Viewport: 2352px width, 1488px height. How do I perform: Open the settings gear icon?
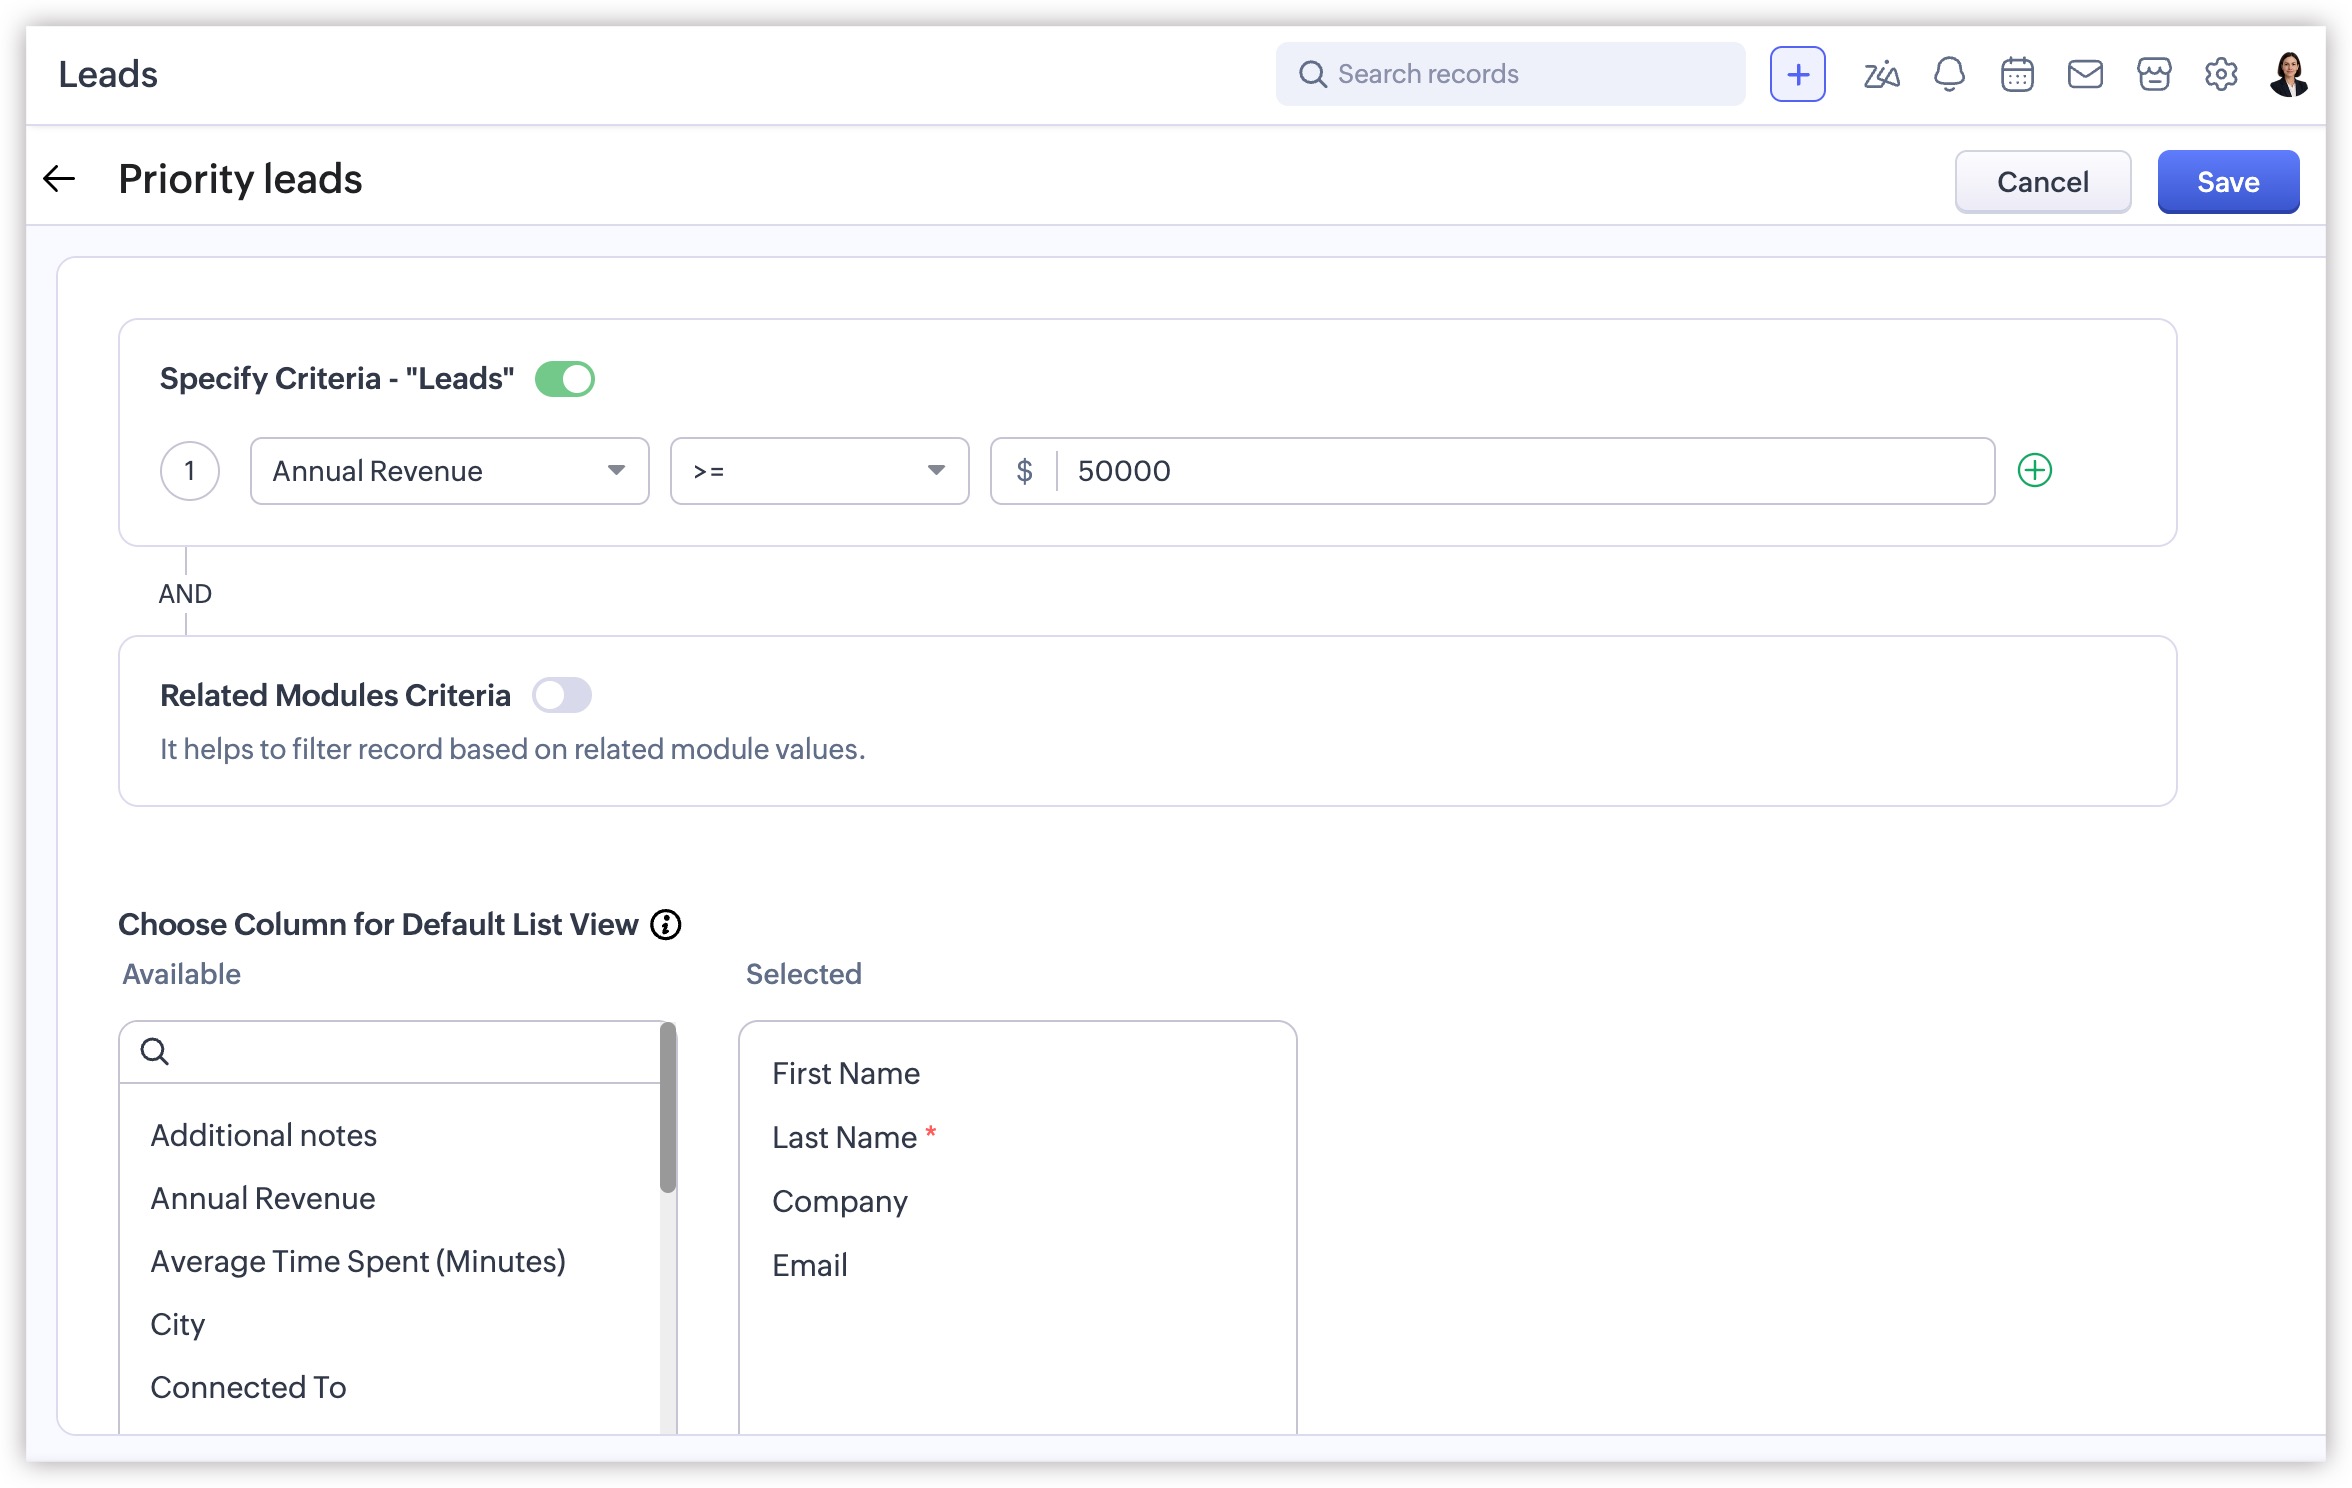pyautogui.click(x=2221, y=74)
